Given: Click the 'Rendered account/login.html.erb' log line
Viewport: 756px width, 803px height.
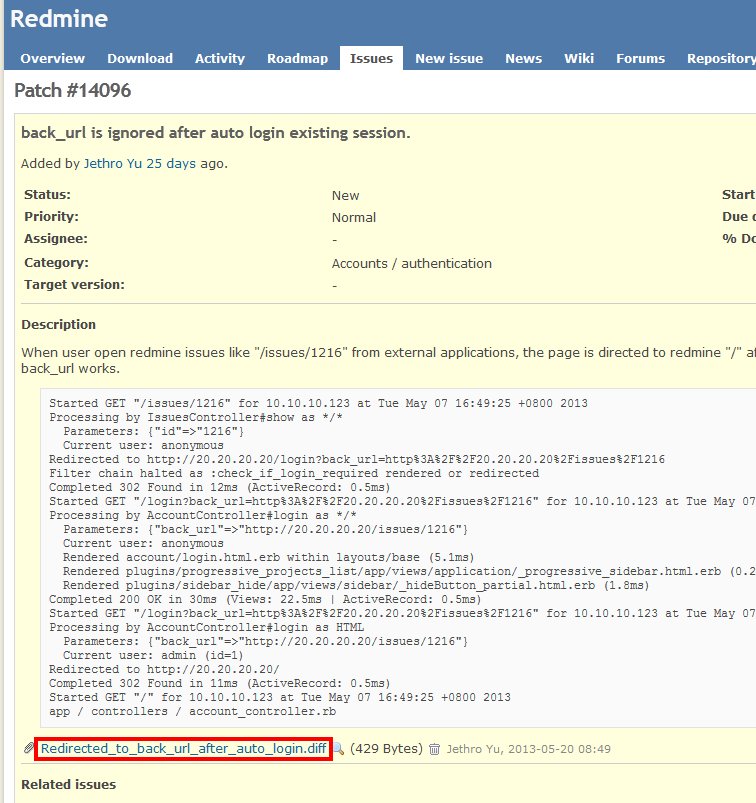Looking at the screenshot, I should coord(269,557).
